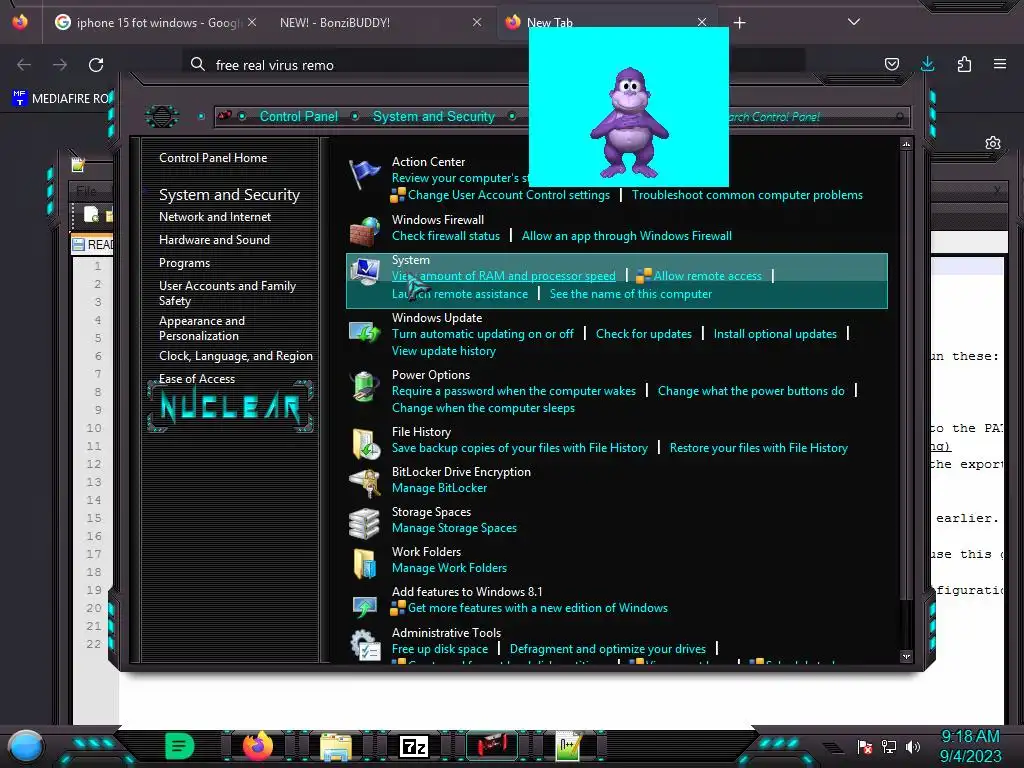Click the New Tab page settings gear
The image size is (1024, 768).
993,143
